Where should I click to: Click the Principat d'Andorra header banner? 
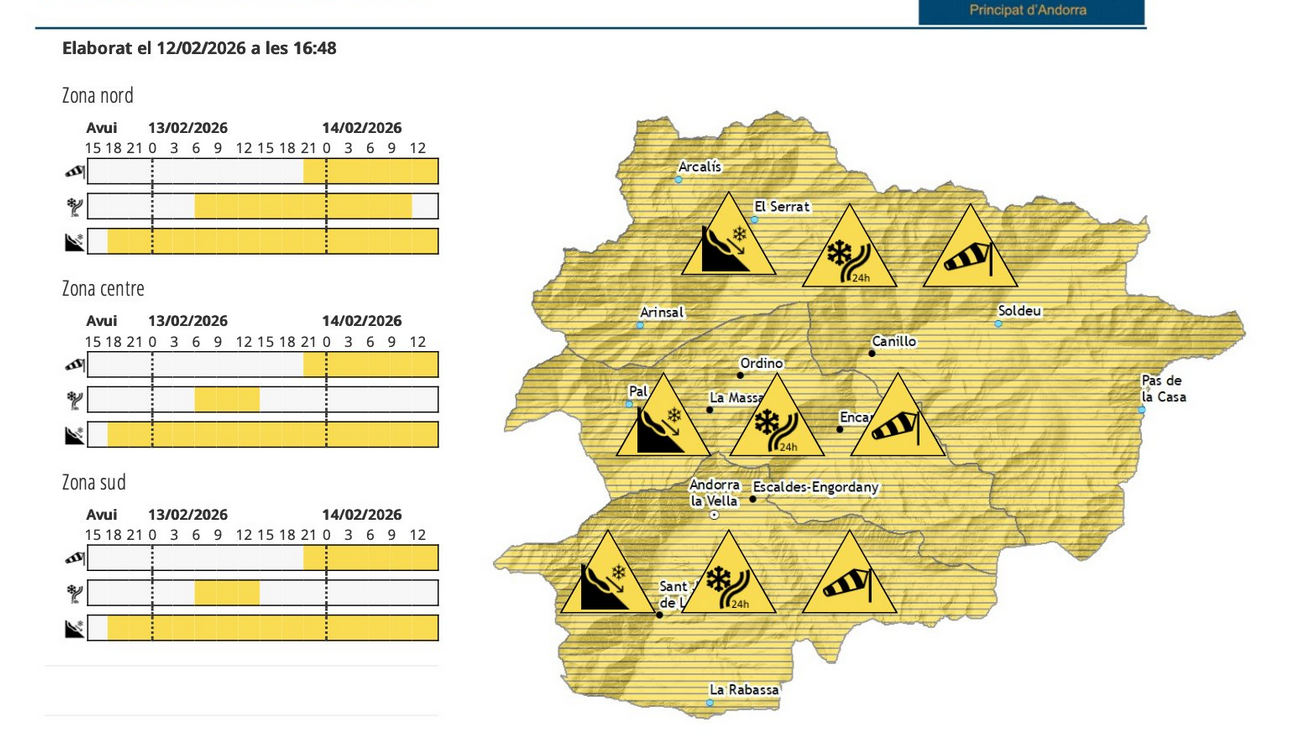pos(1030,11)
